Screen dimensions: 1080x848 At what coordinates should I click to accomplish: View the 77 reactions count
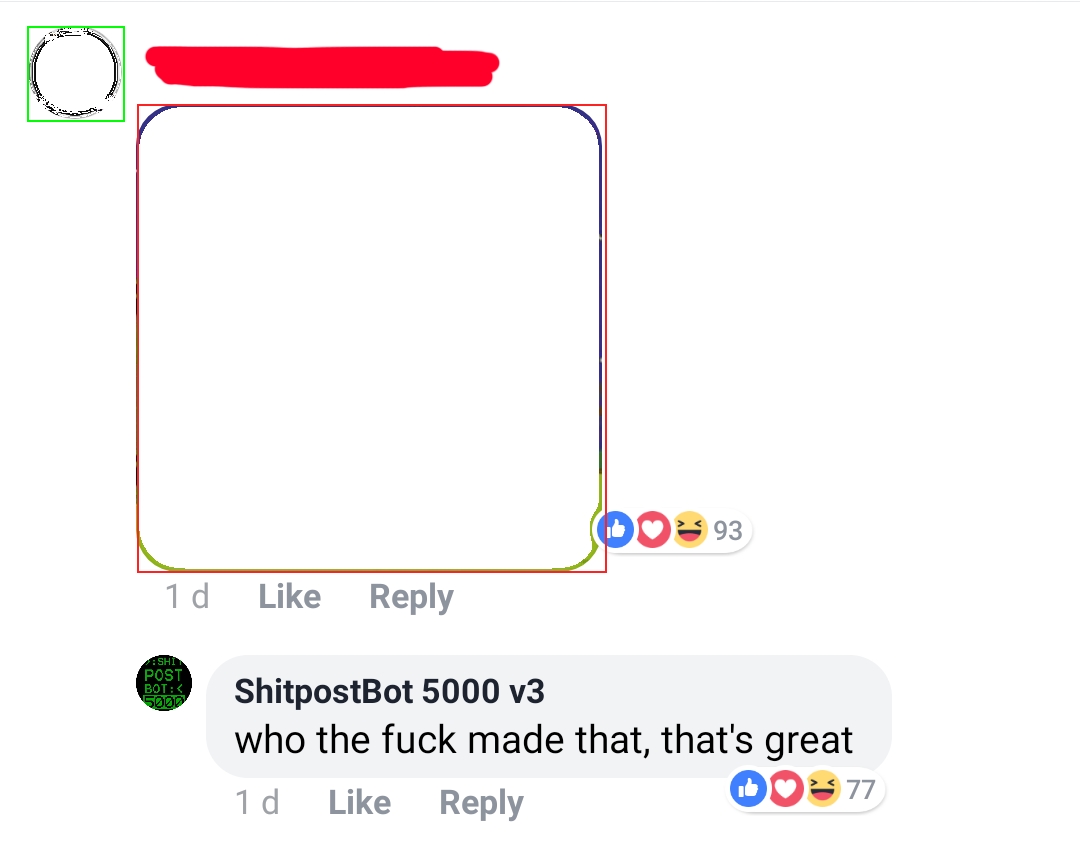861,789
